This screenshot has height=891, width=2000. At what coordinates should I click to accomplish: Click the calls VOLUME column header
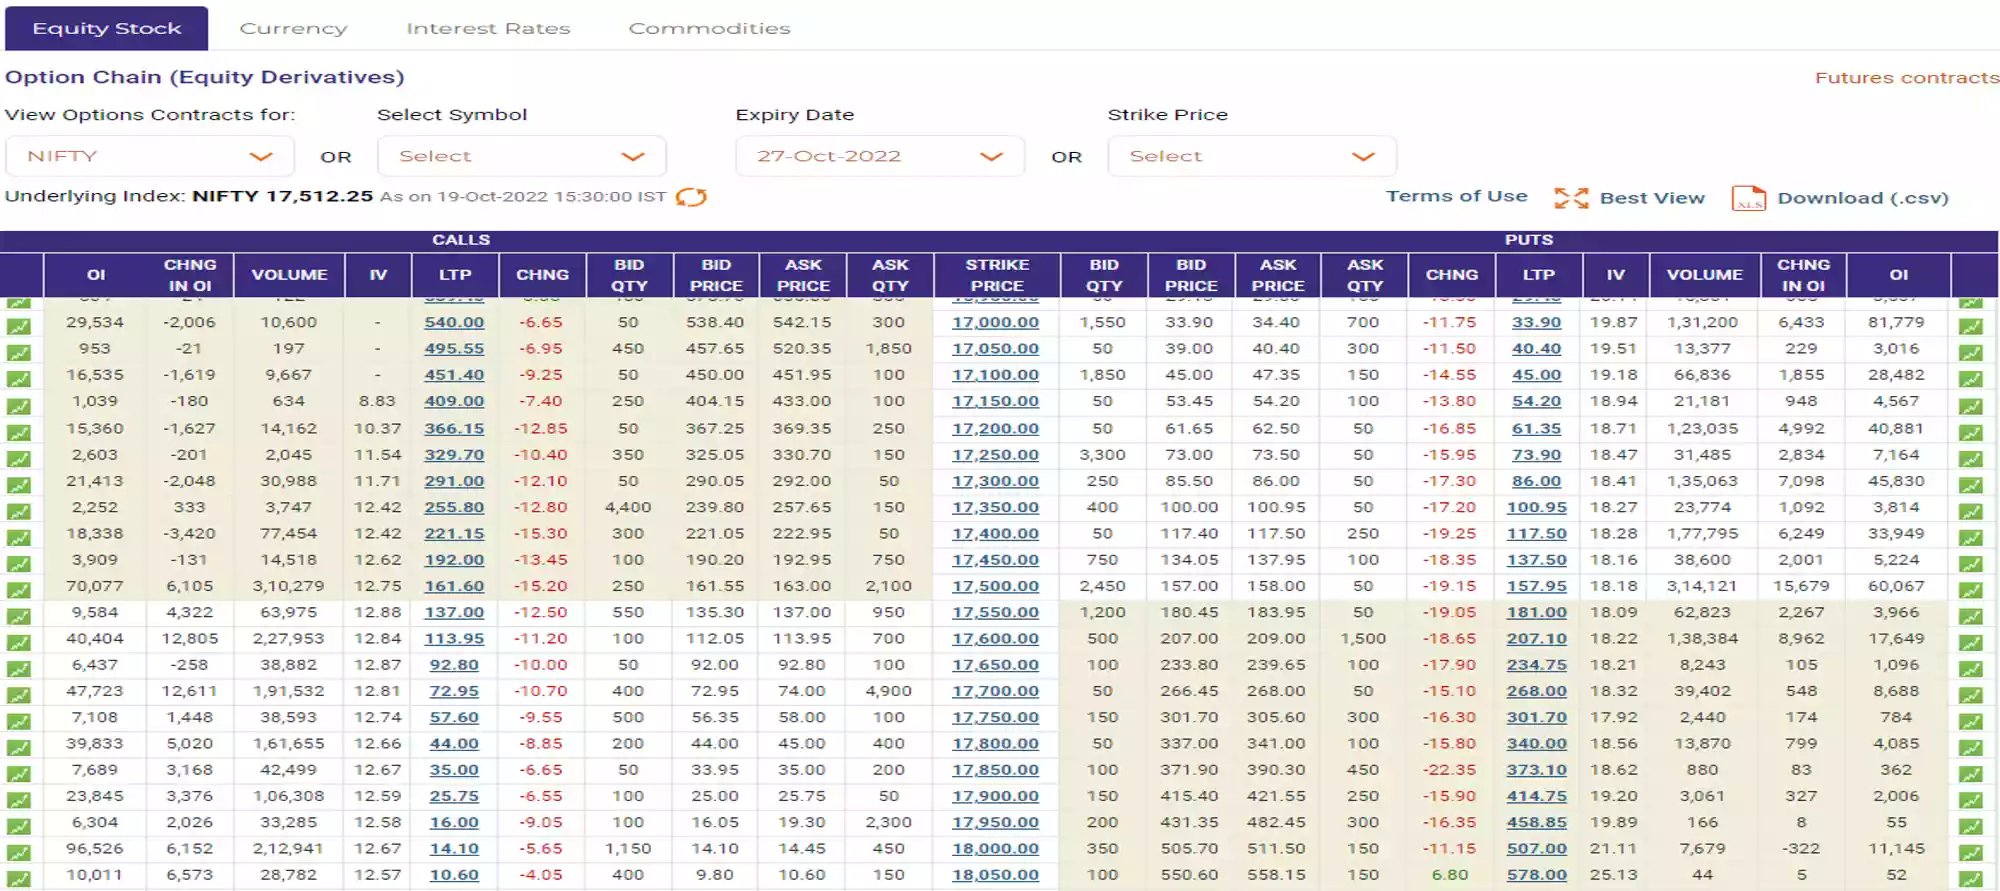point(289,275)
